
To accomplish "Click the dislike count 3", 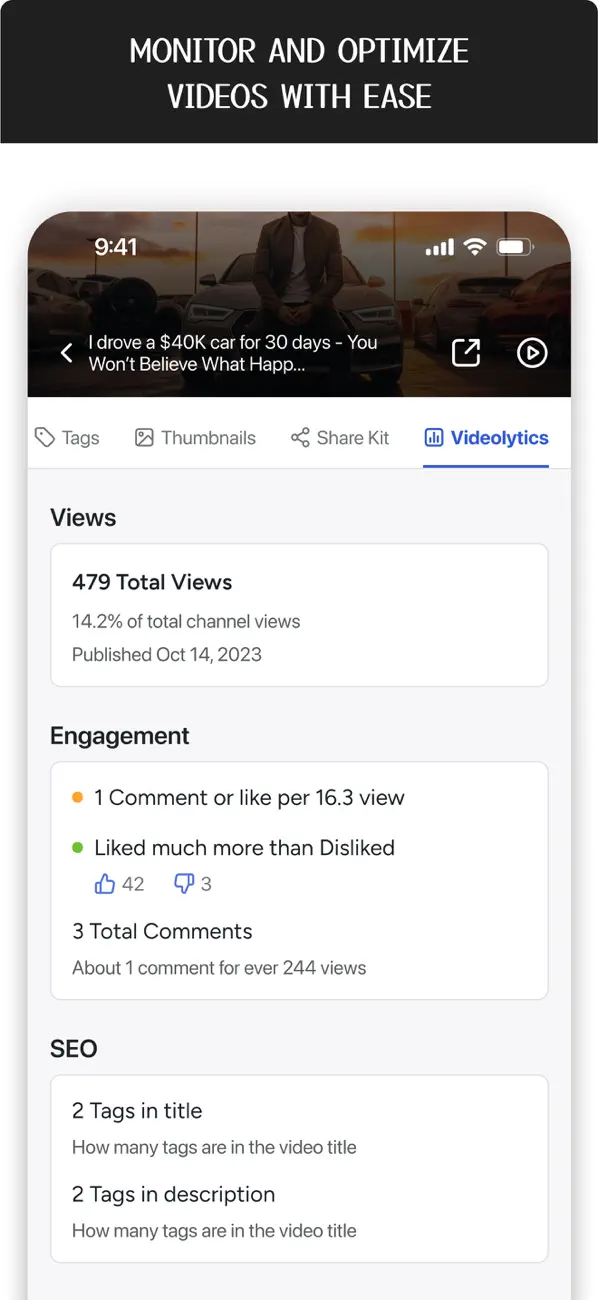I will point(206,884).
